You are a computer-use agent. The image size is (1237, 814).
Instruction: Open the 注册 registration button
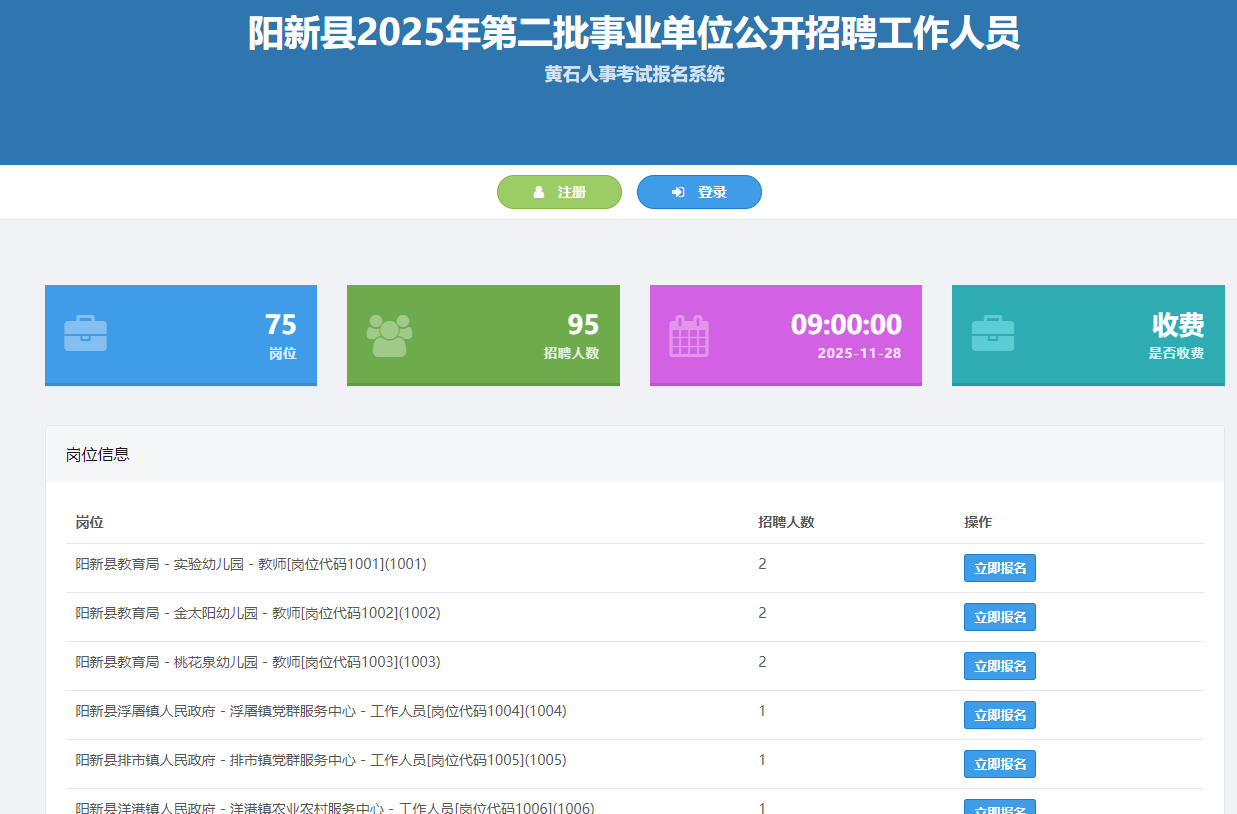559,192
